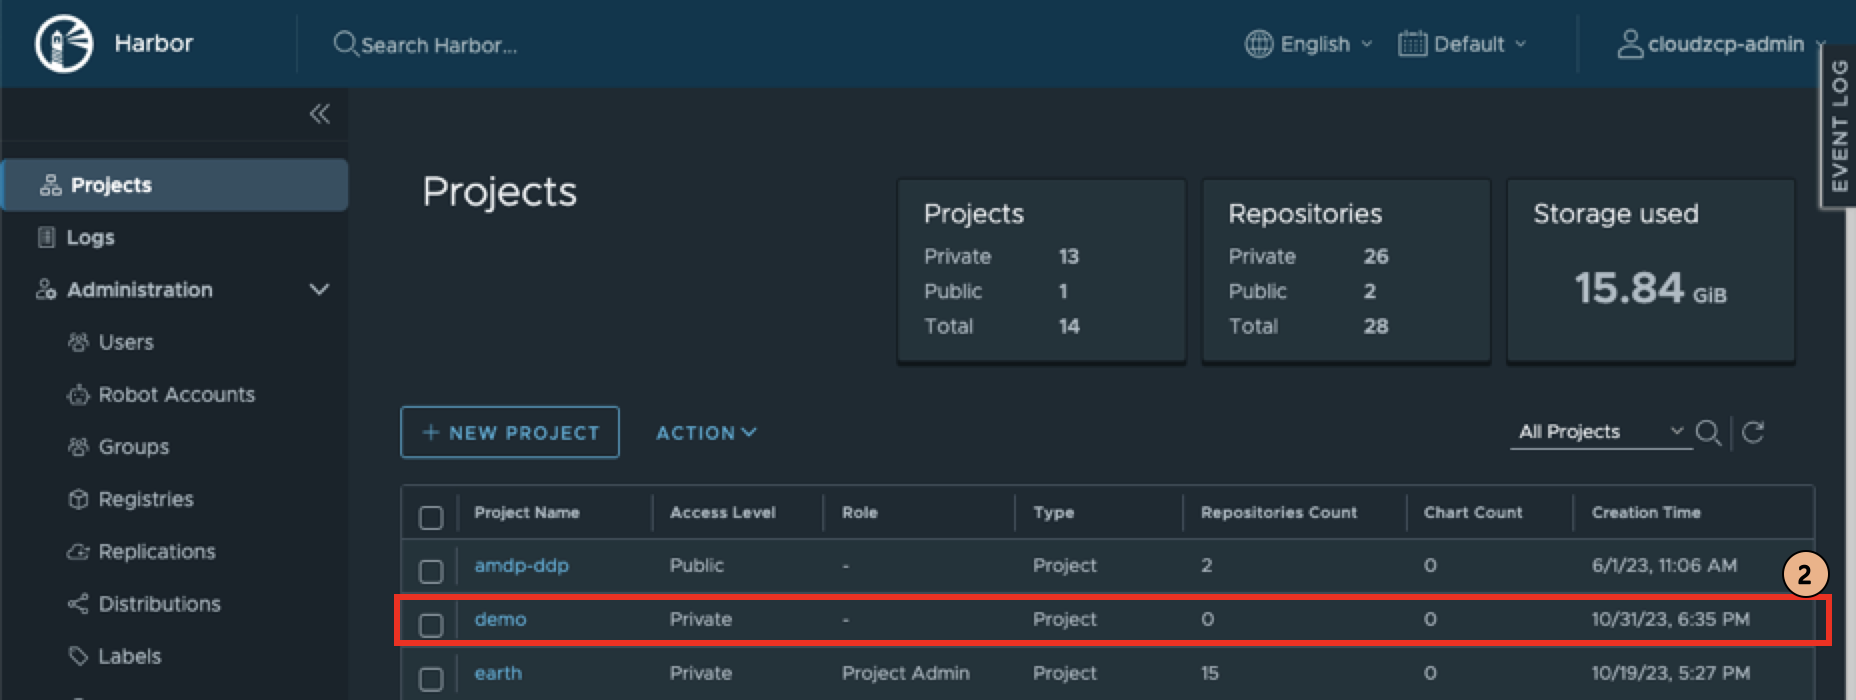Click the Registries cube icon
The width and height of the screenshot is (1856, 700).
click(x=78, y=499)
